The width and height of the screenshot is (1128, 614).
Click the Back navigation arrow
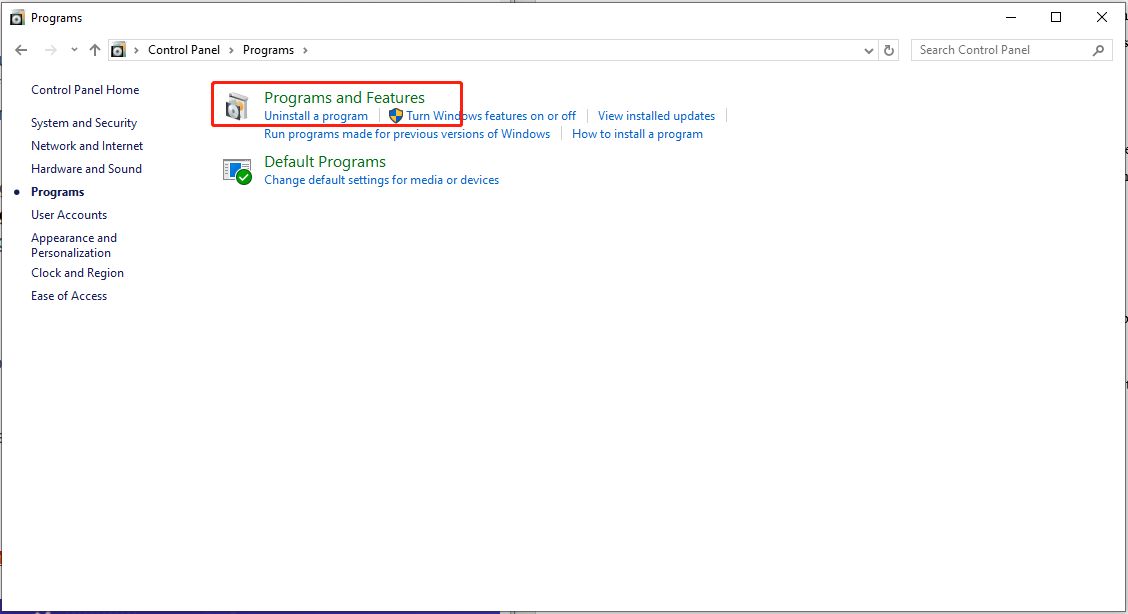tap(21, 49)
